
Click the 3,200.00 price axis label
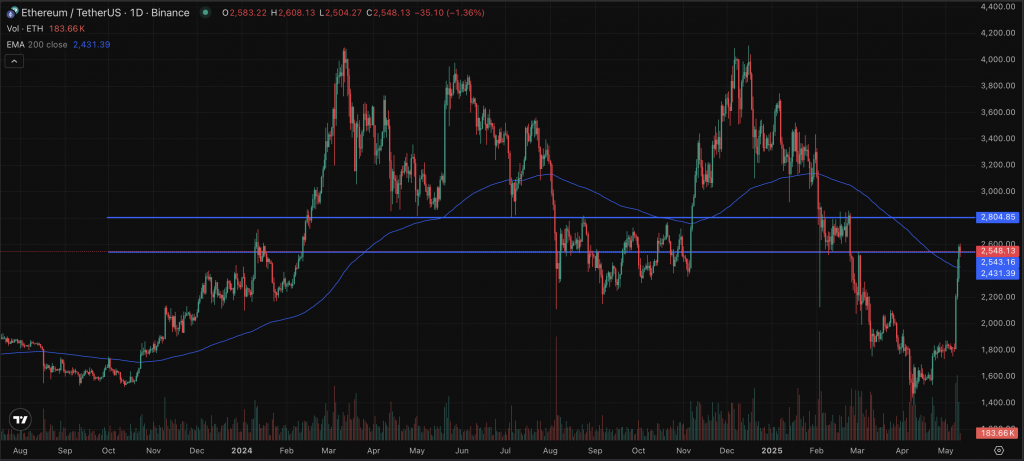[x=999, y=165]
